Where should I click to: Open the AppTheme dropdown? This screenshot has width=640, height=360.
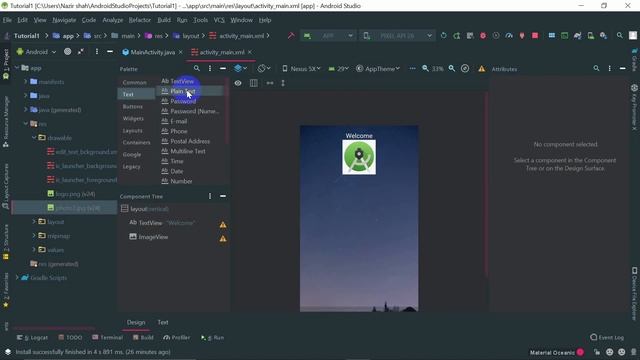(x=378, y=69)
